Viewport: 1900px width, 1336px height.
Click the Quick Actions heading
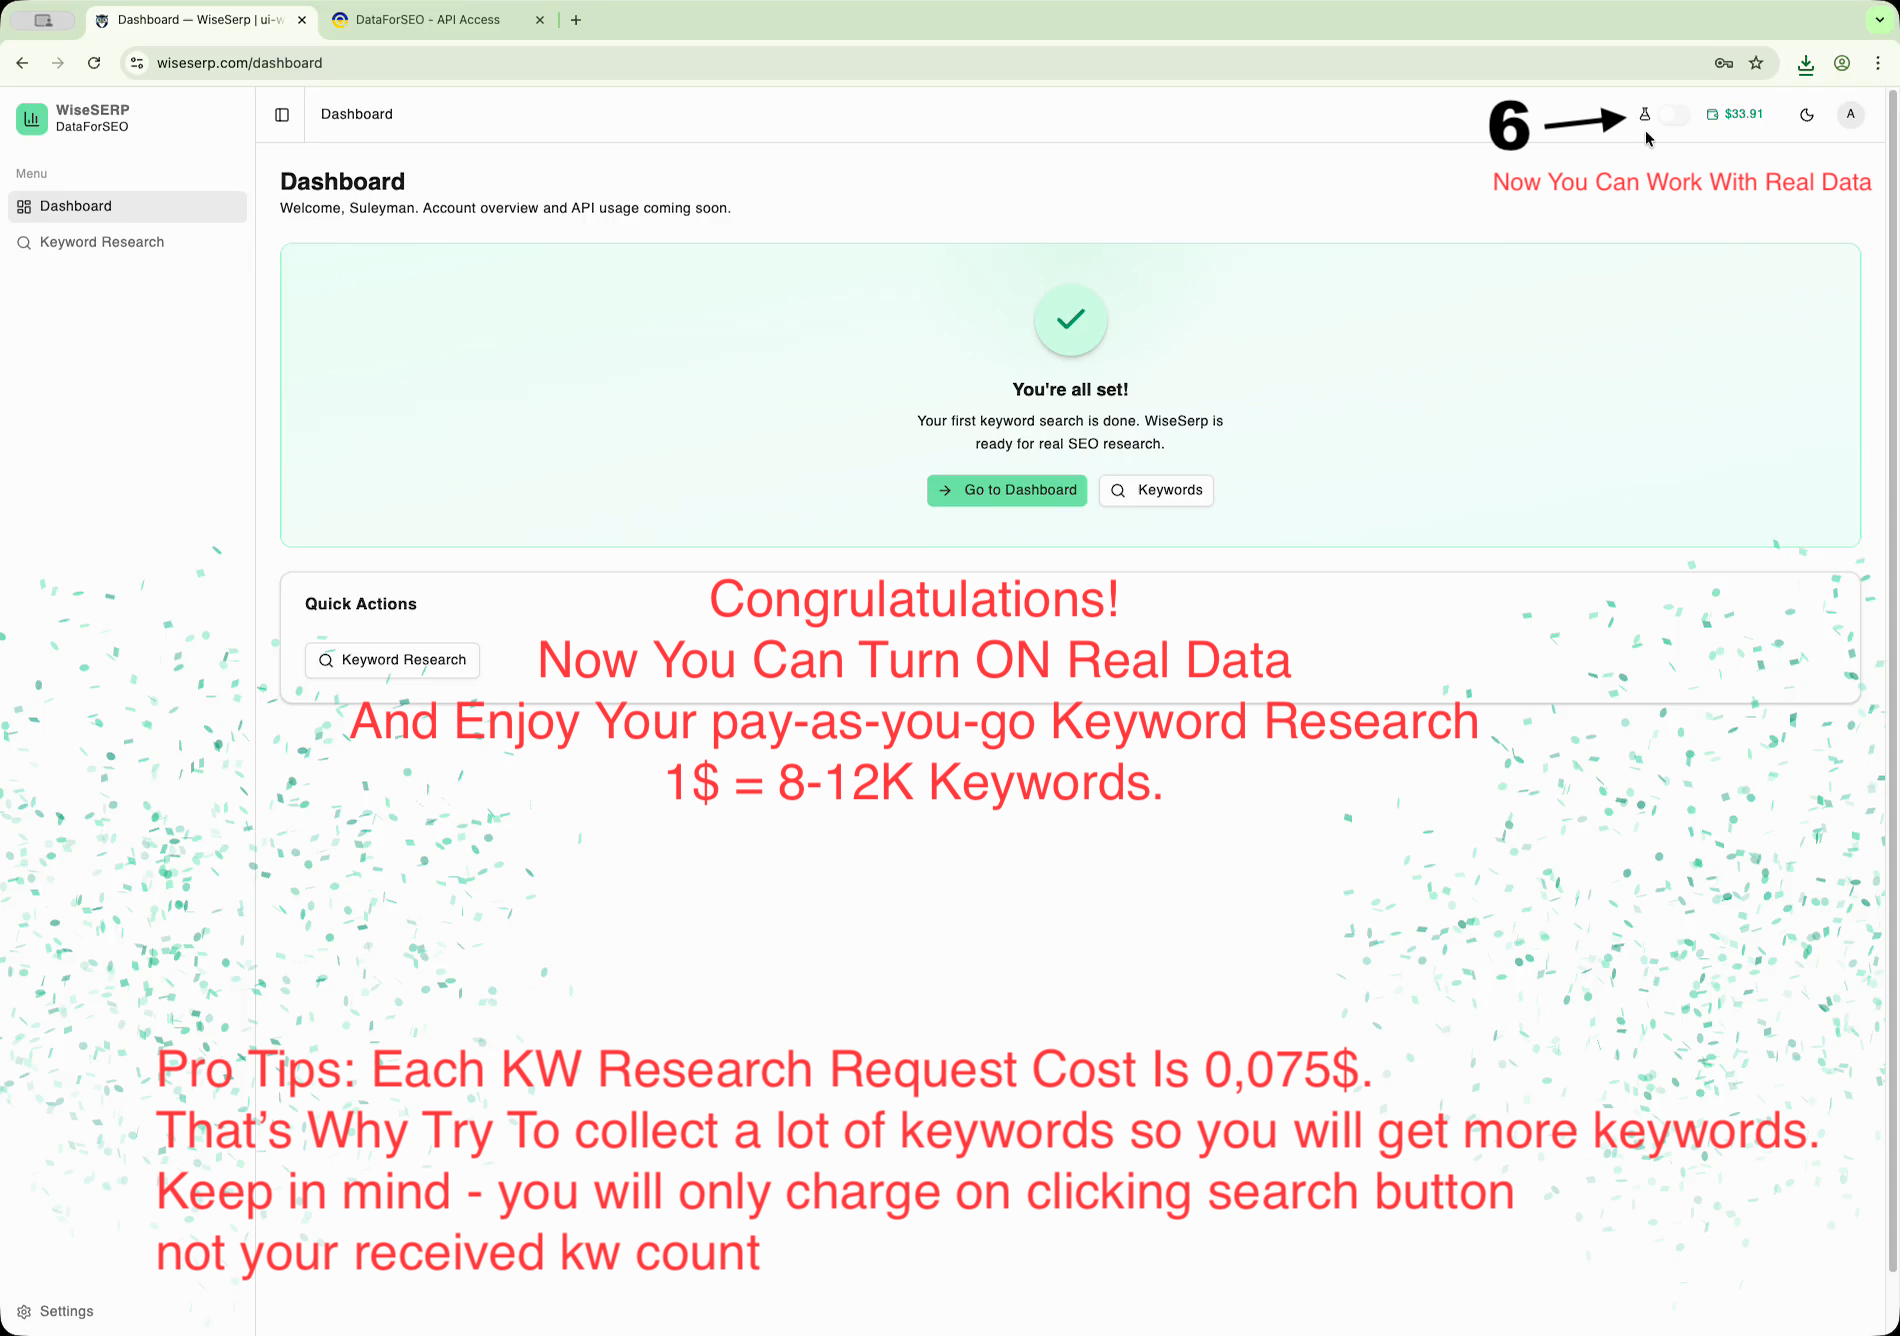[x=361, y=604]
